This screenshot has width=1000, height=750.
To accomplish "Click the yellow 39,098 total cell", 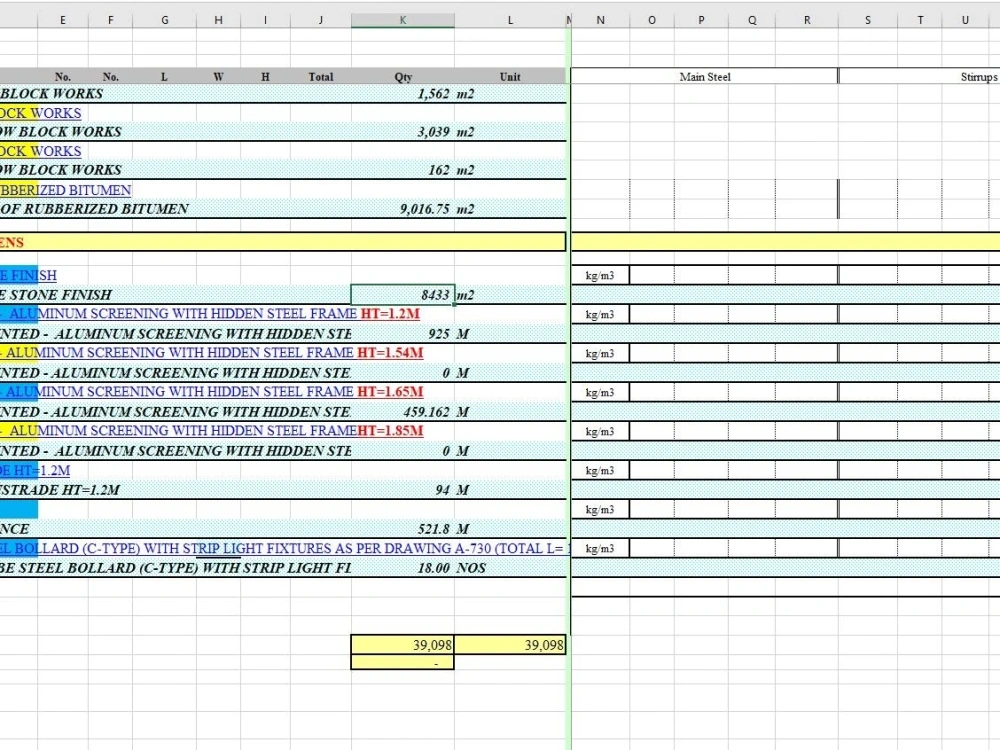I will click(x=403, y=645).
